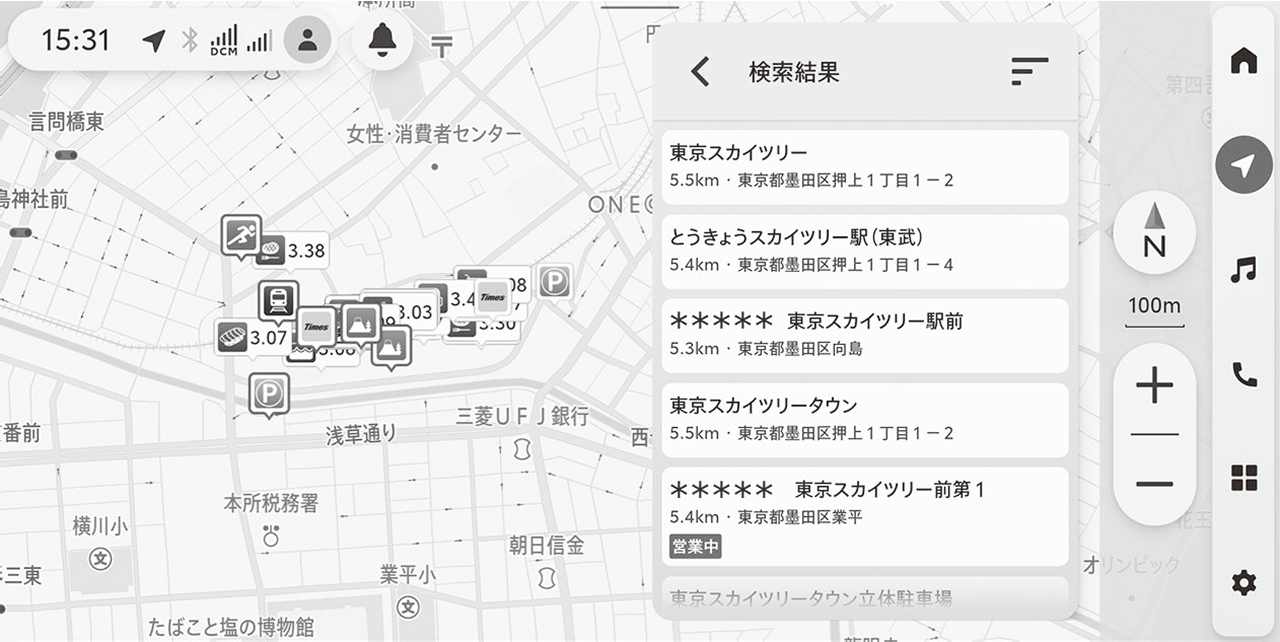
Task: Choose 東京スカイツリー駅前 result in 向島
Action: [864, 334]
